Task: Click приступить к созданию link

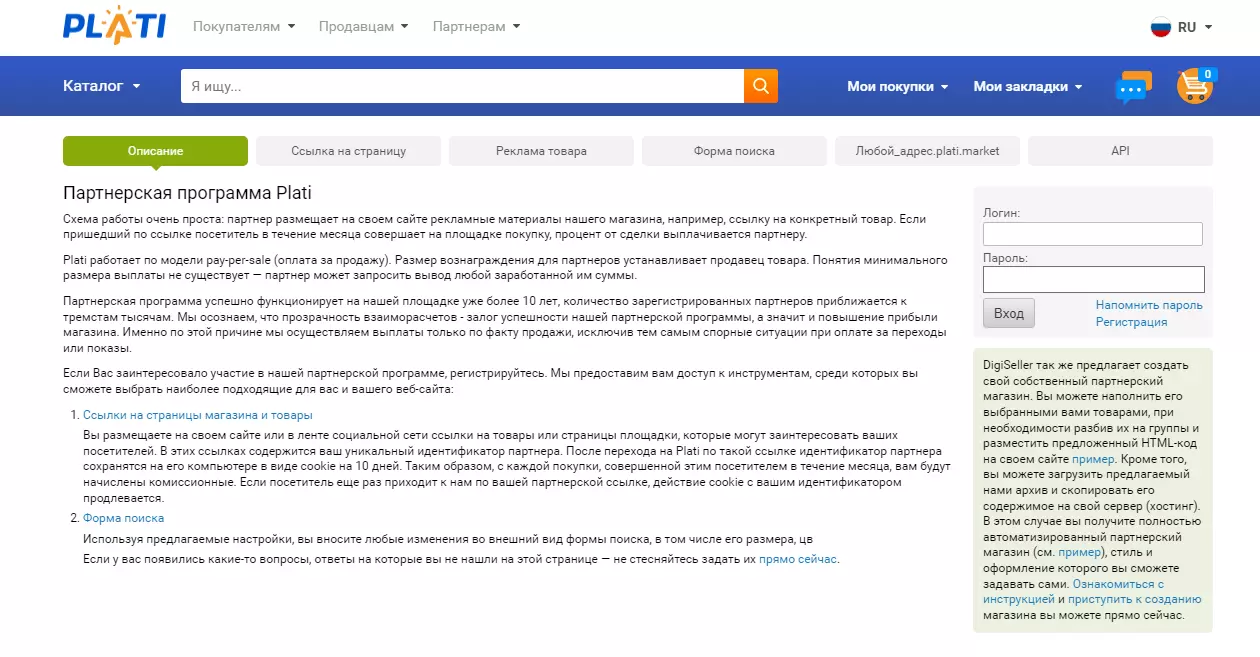Action: (1135, 599)
